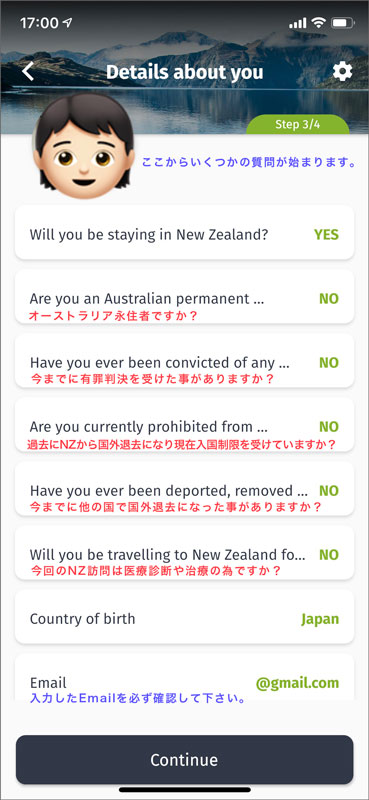Toggle NO on Australian permanent resident question

tap(329, 298)
